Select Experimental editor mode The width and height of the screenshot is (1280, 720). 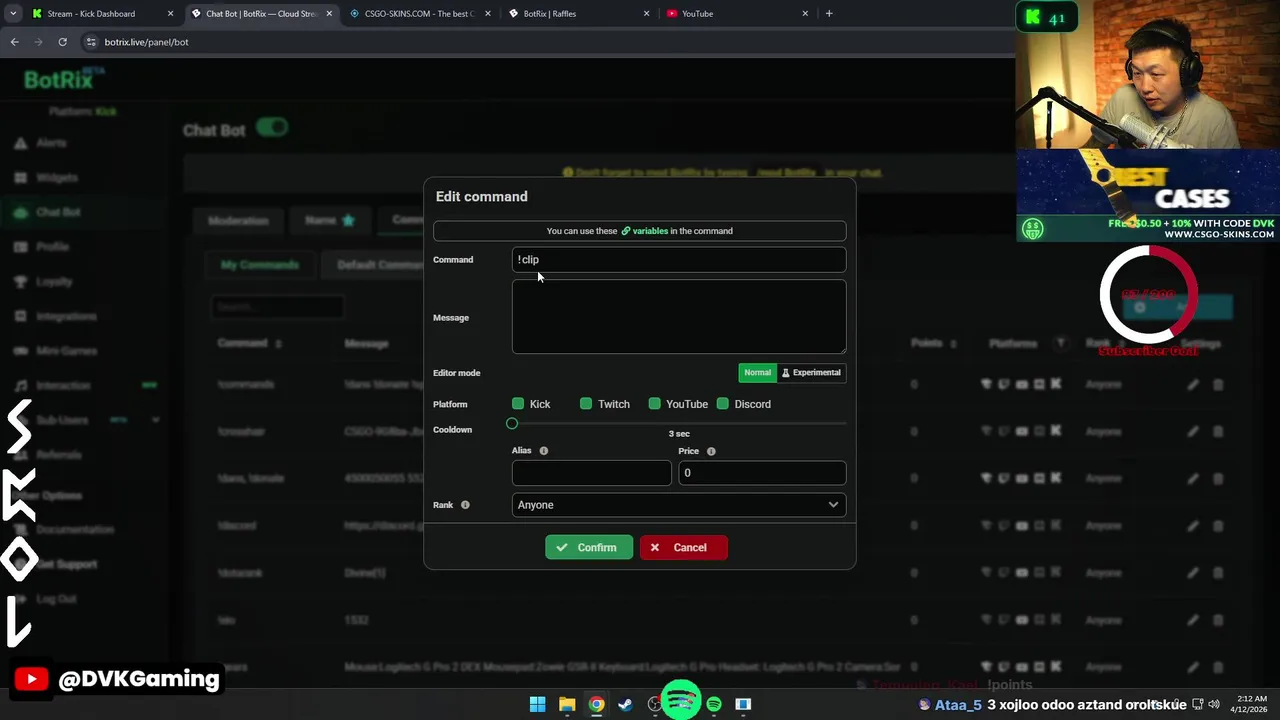[x=811, y=373]
